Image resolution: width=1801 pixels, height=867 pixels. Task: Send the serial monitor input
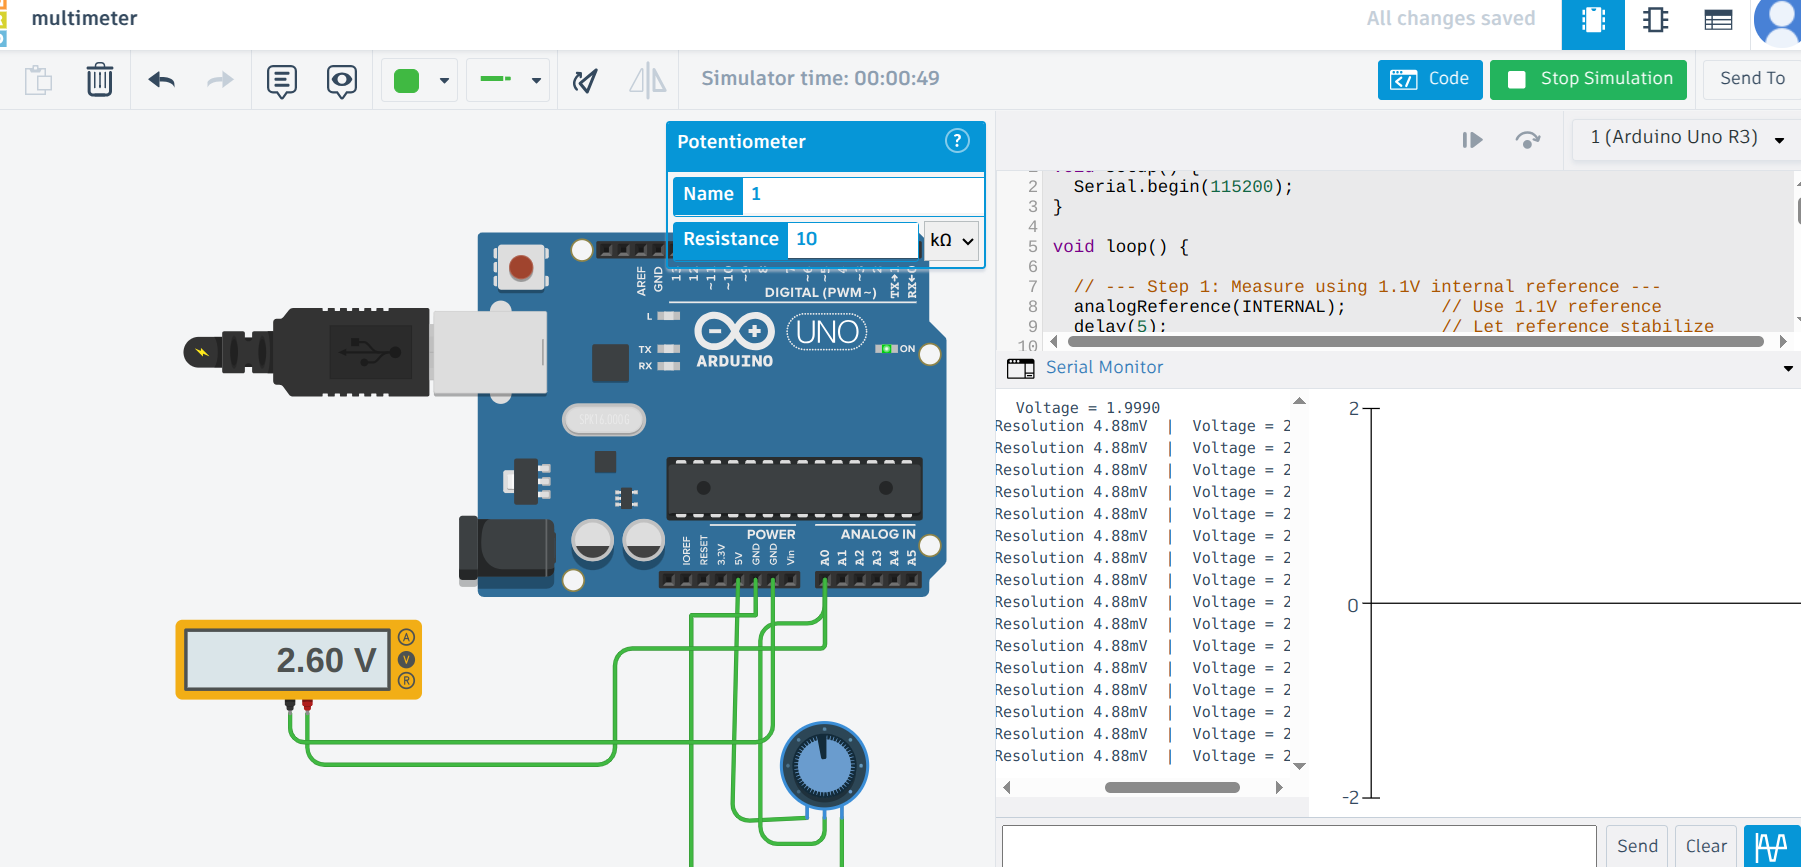click(1637, 846)
